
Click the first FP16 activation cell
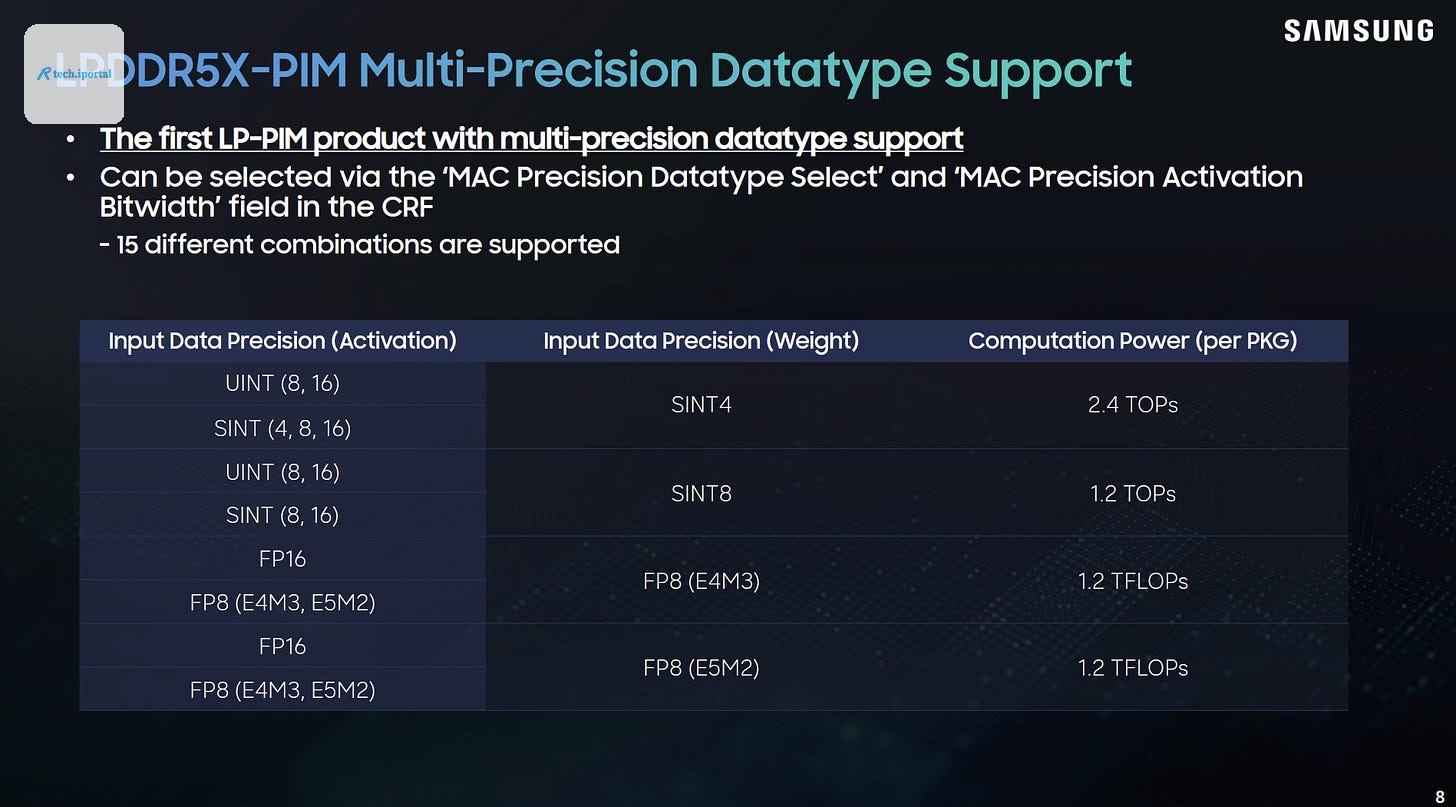coord(282,558)
